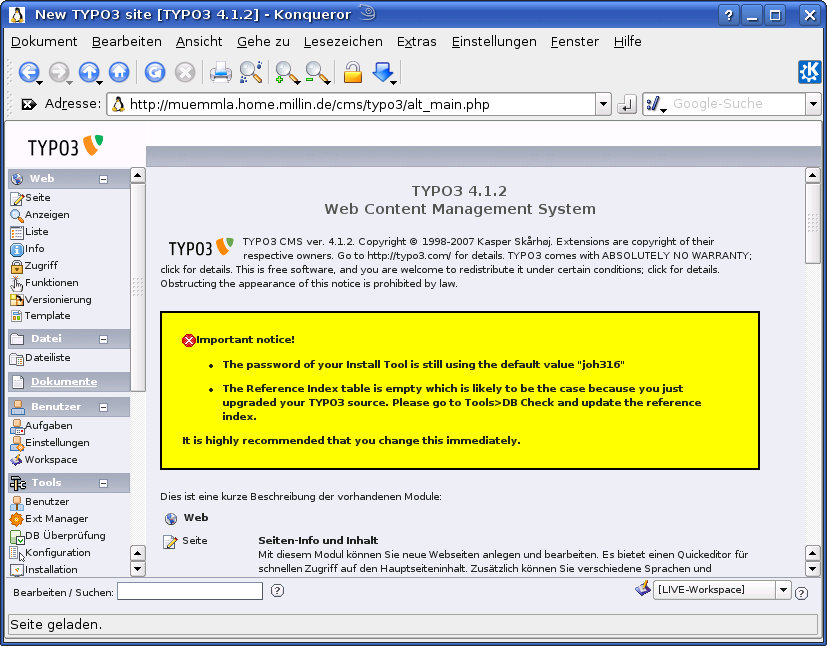
Task: Open help icon beside search field
Action: (x=277, y=591)
